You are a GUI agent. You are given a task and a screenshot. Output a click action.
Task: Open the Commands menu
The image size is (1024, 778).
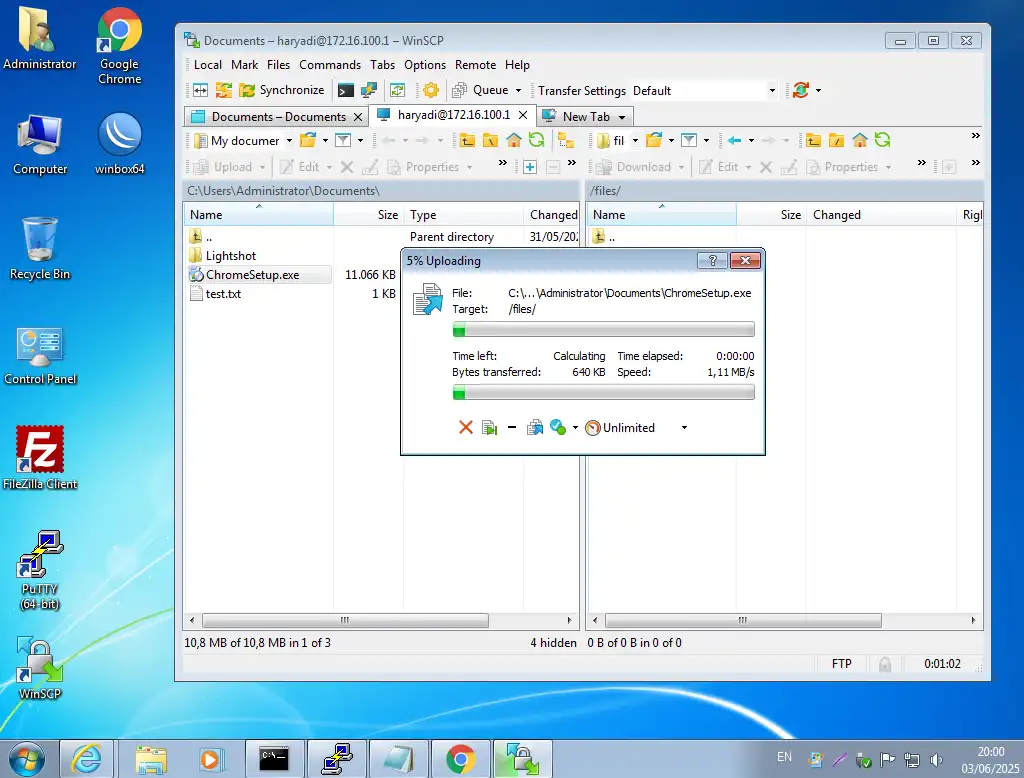(330, 65)
